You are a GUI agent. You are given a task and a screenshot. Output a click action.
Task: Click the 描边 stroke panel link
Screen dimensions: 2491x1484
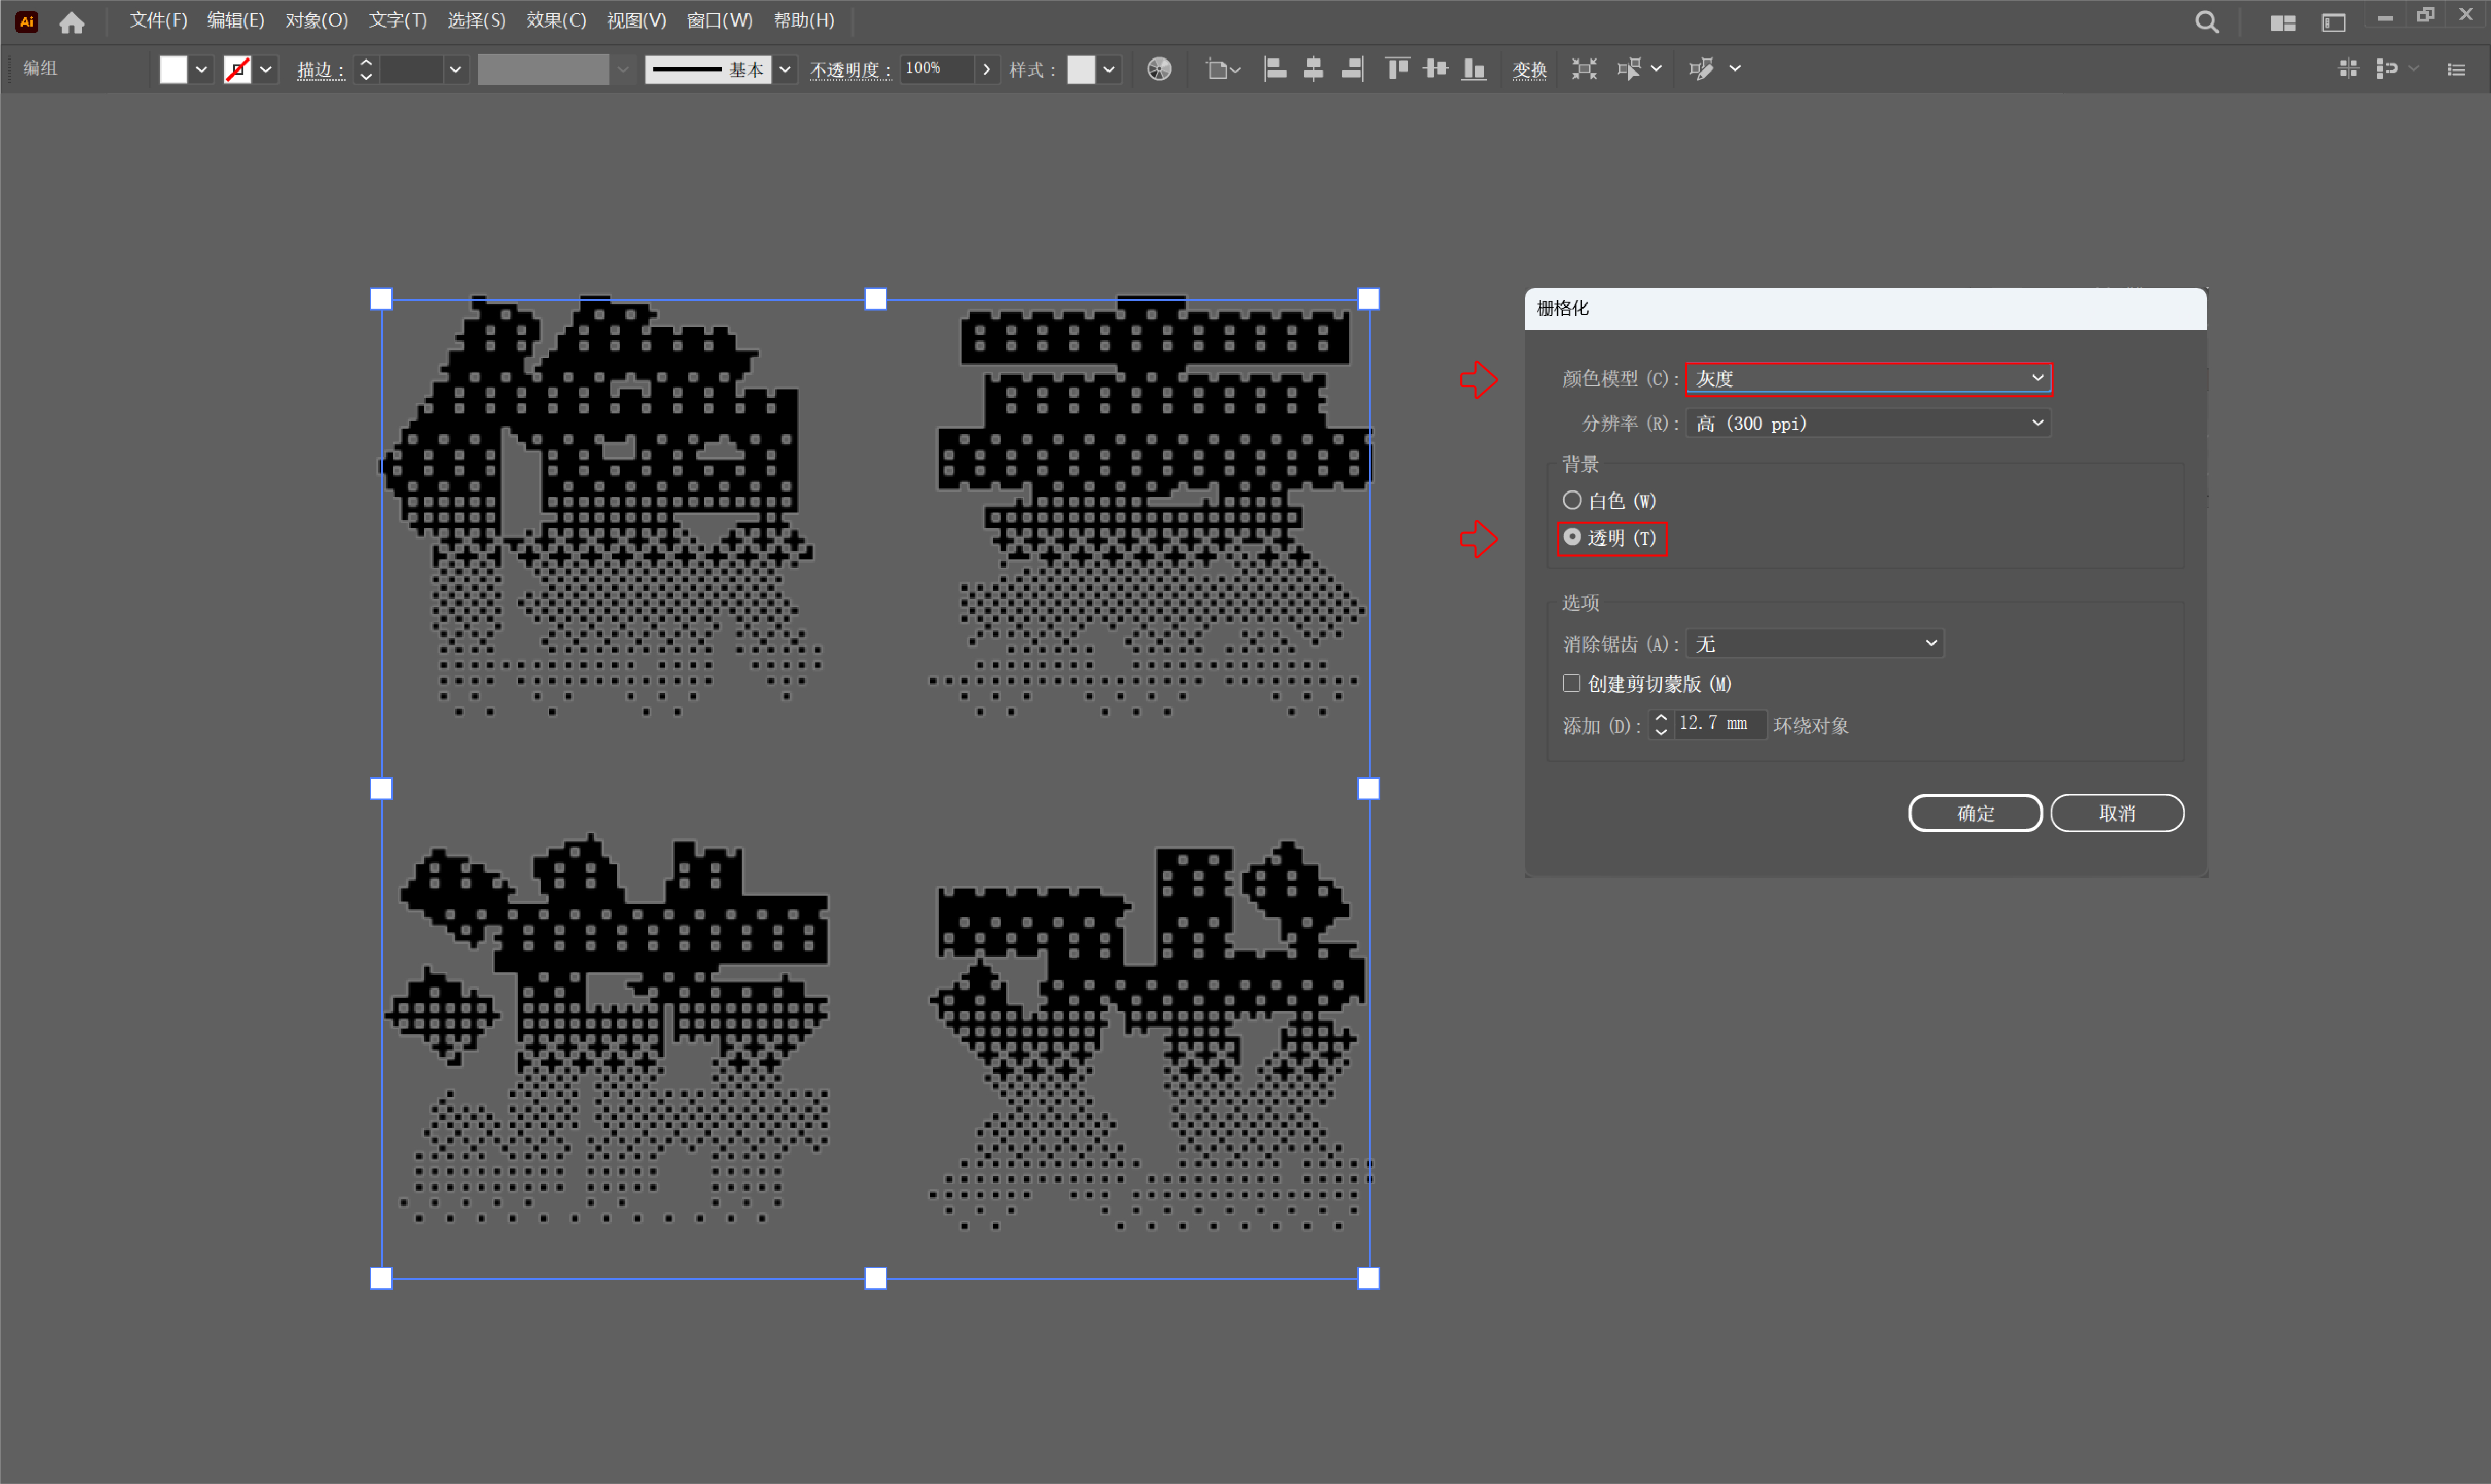click(319, 70)
